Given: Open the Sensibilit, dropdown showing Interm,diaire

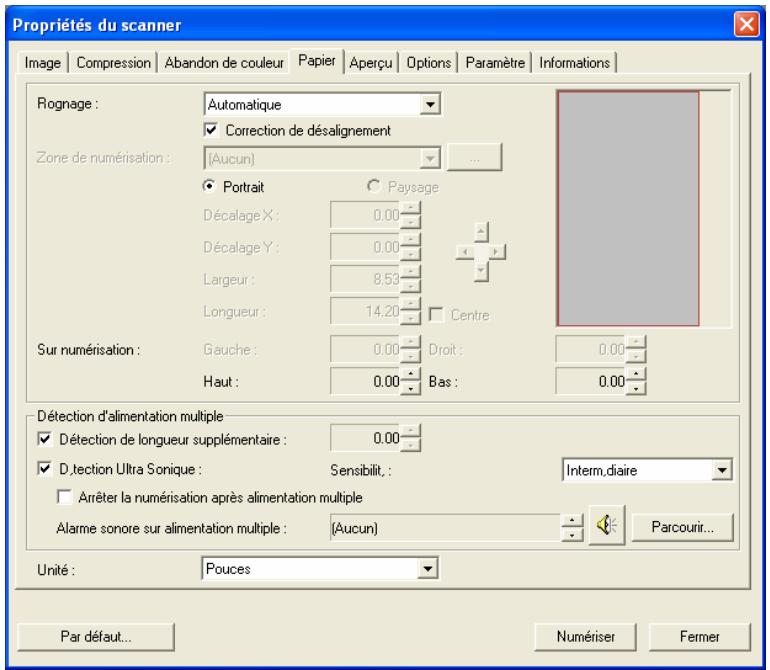Looking at the screenshot, I should (x=721, y=470).
